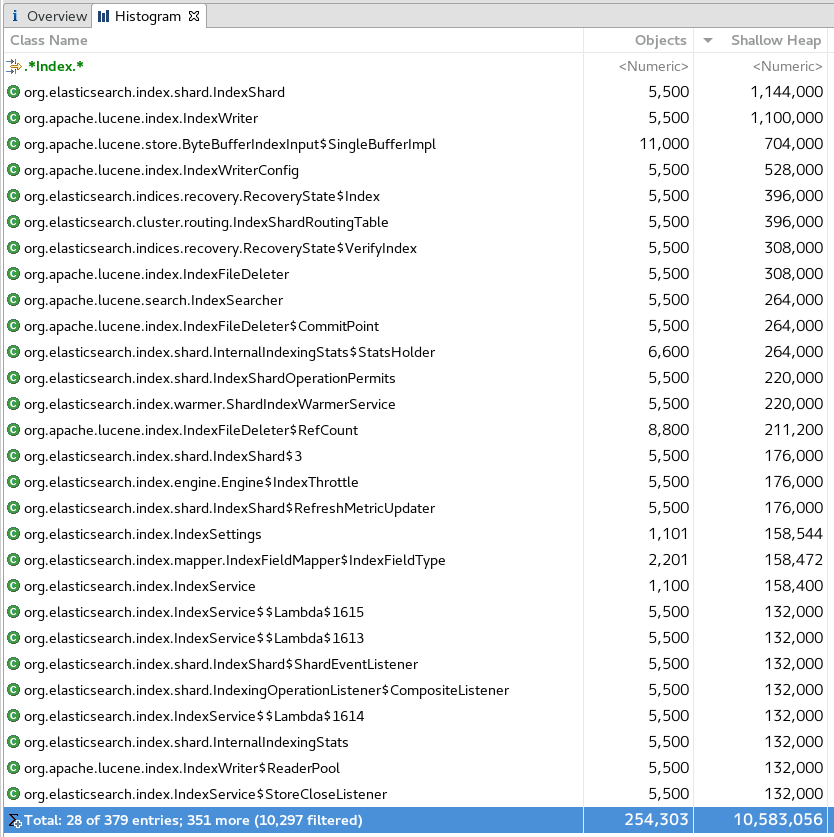
Task: Click the 6,600 objects cell
Action: [668, 352]
